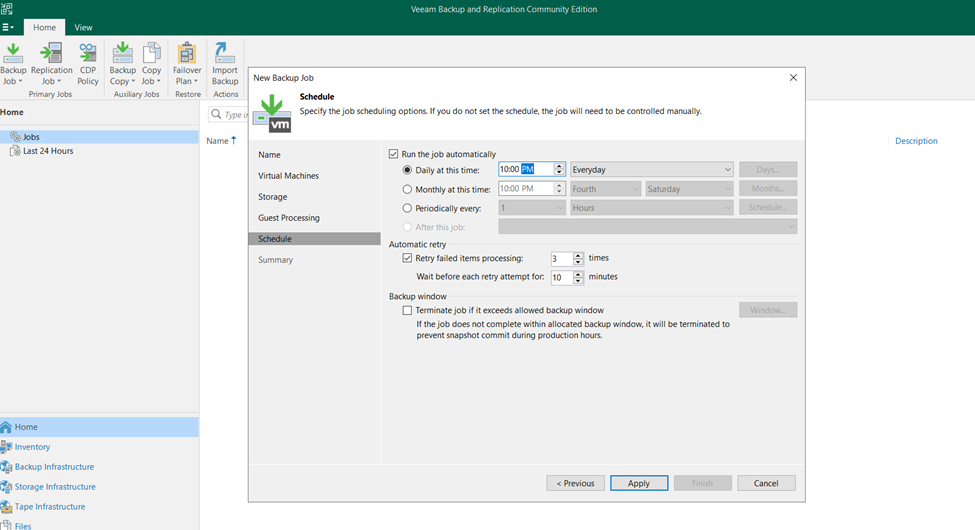Viewport: 975px width, 530px height.
Task: Click the Apply button
Action: pos(639,483)
